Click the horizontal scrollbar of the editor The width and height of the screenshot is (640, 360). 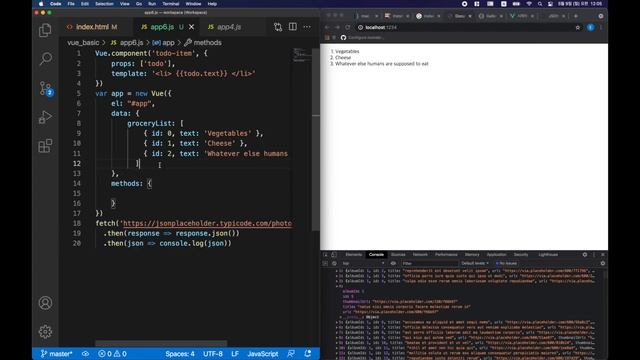click(x=161, y=343)
